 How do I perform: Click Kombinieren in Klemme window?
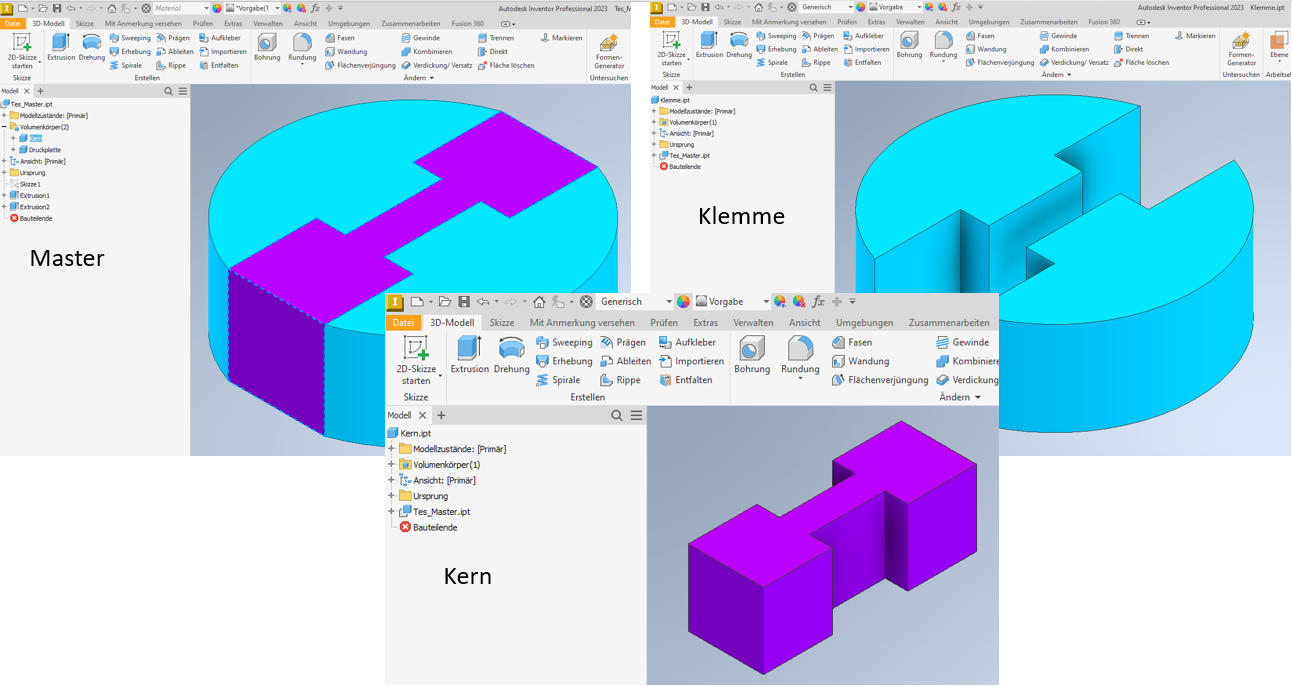[x=1064, y=49]
